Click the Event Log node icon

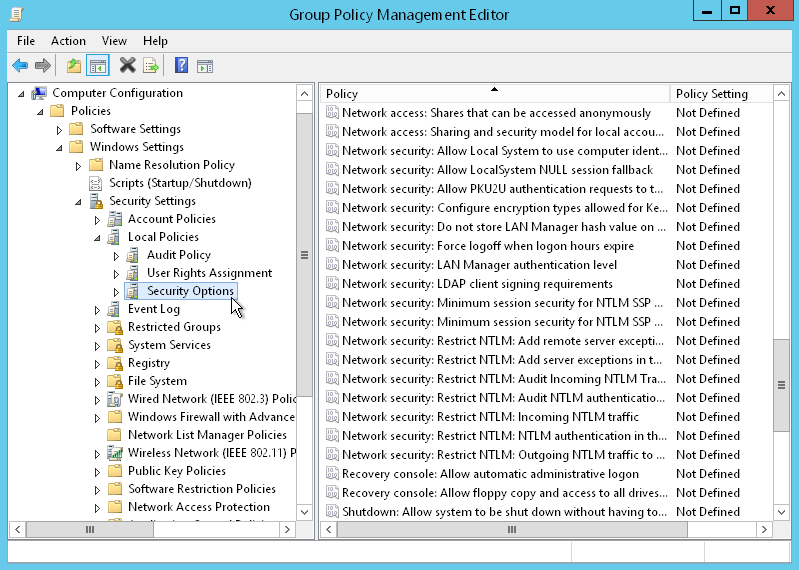coord(114,309)
